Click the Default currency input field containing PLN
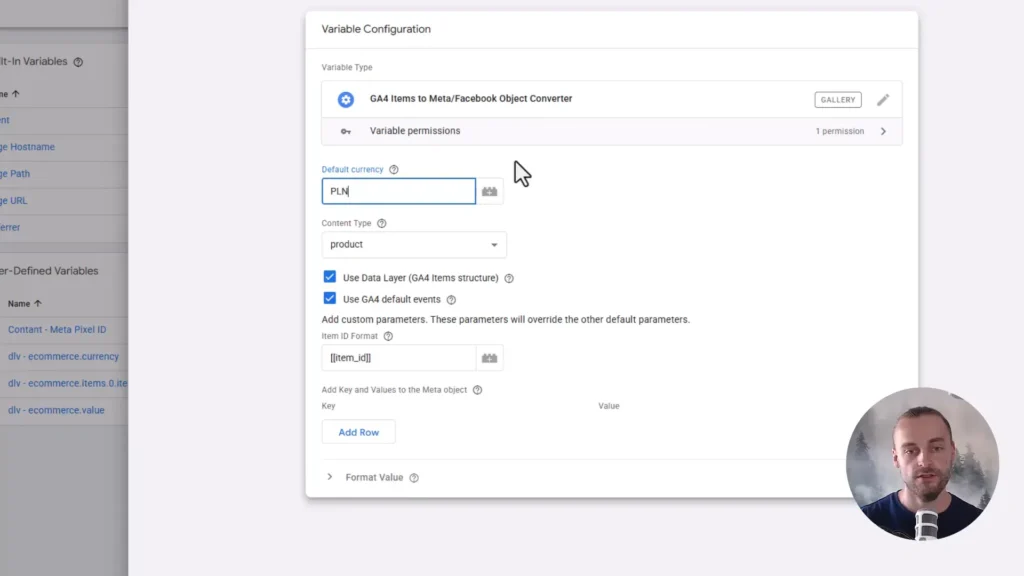 (x=399, y=191)
